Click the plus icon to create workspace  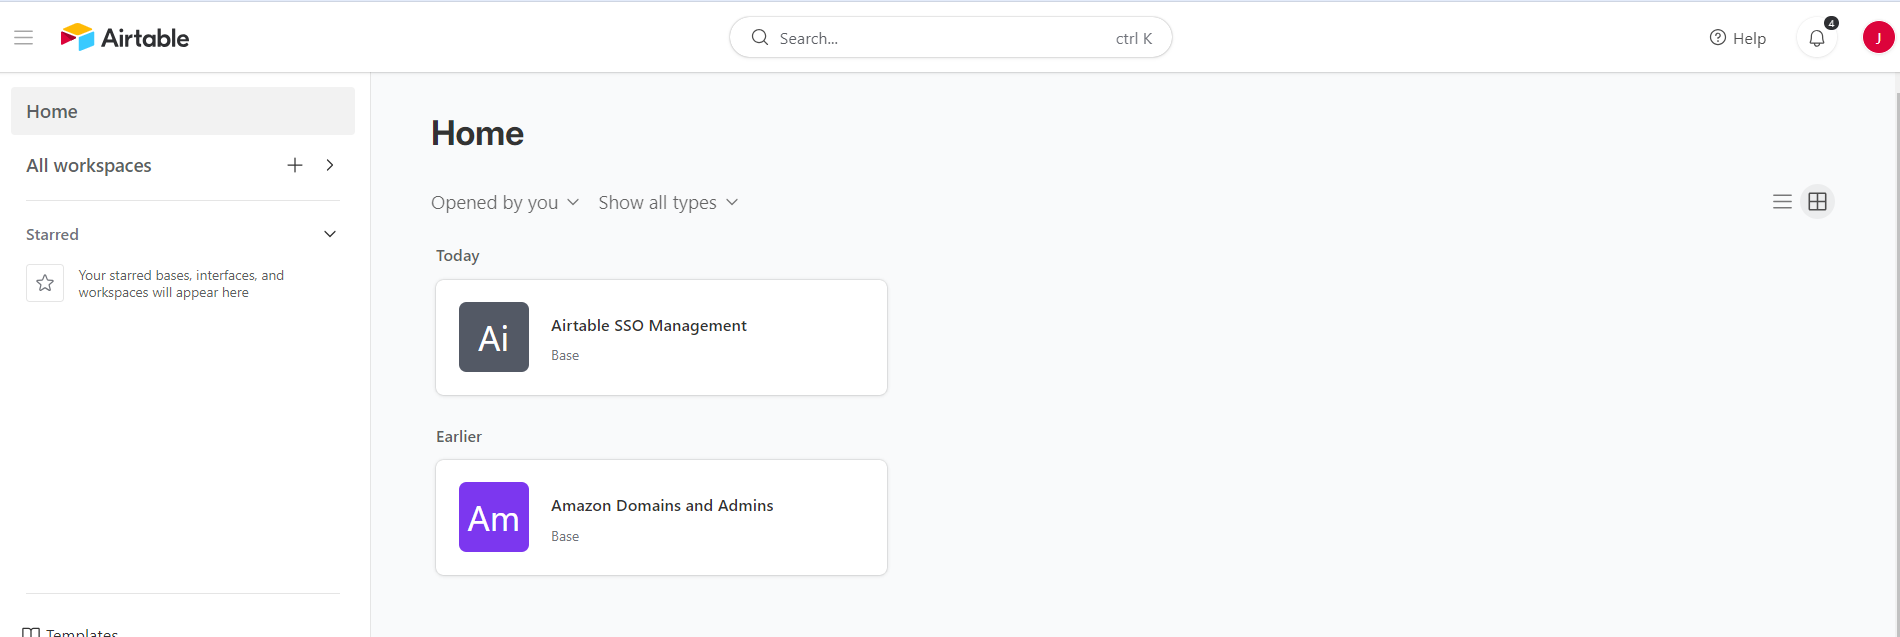pyautogui.click(x=295, y=165)
